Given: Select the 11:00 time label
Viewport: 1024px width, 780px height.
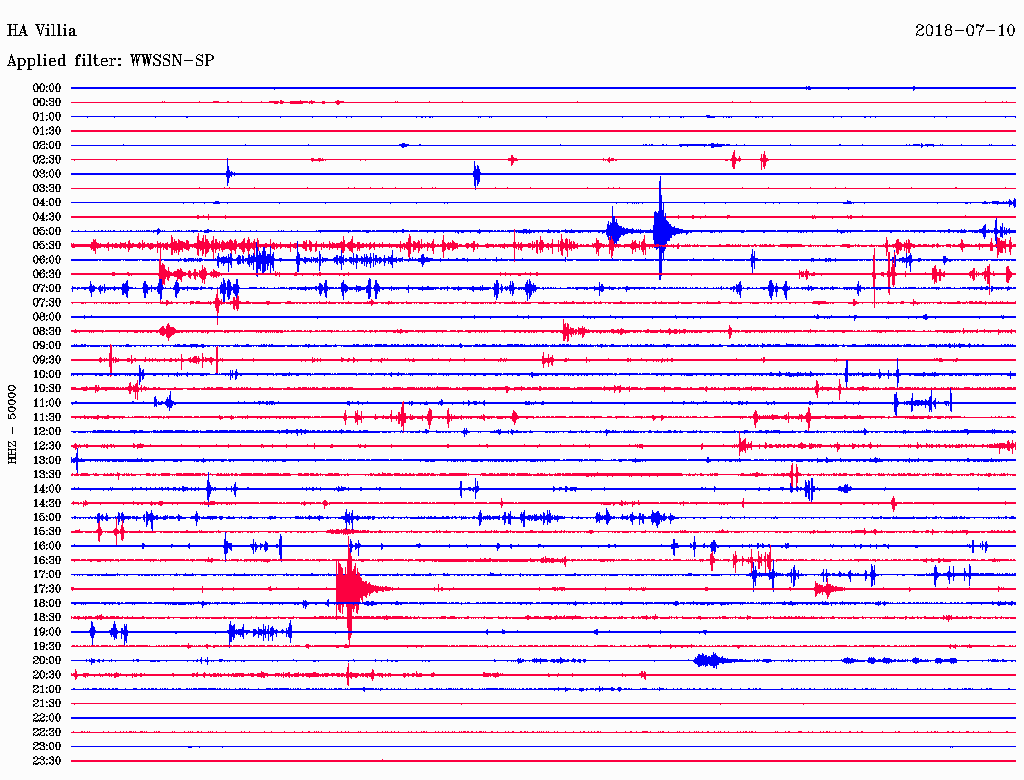Looking at the screenshot, I should 47,403.
